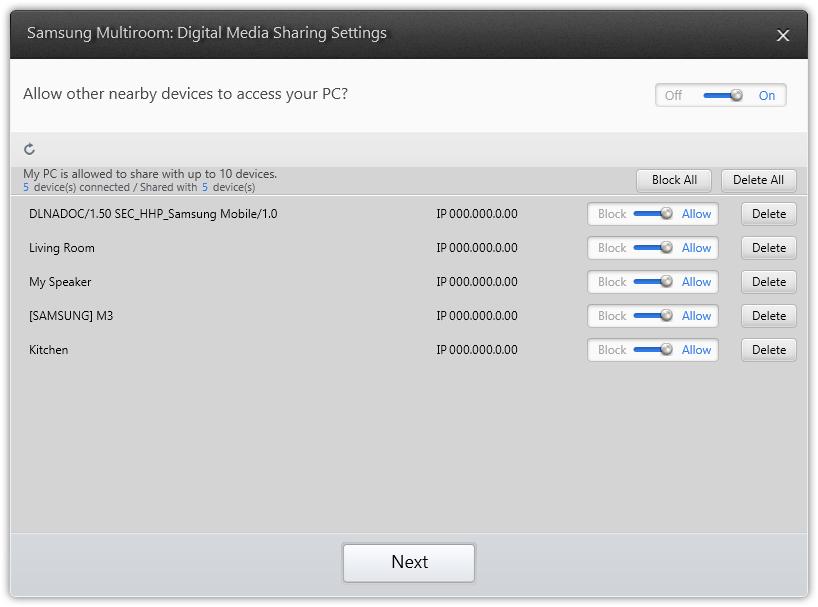The image size is (818, 607).
Task: Delete the My Speaker device
Action: (x=768, y=282)
